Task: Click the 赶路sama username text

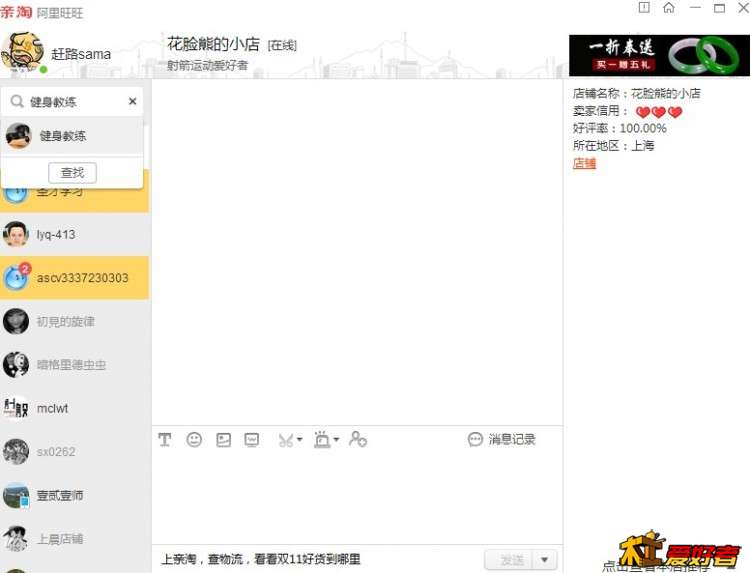Action: point(81,55)
